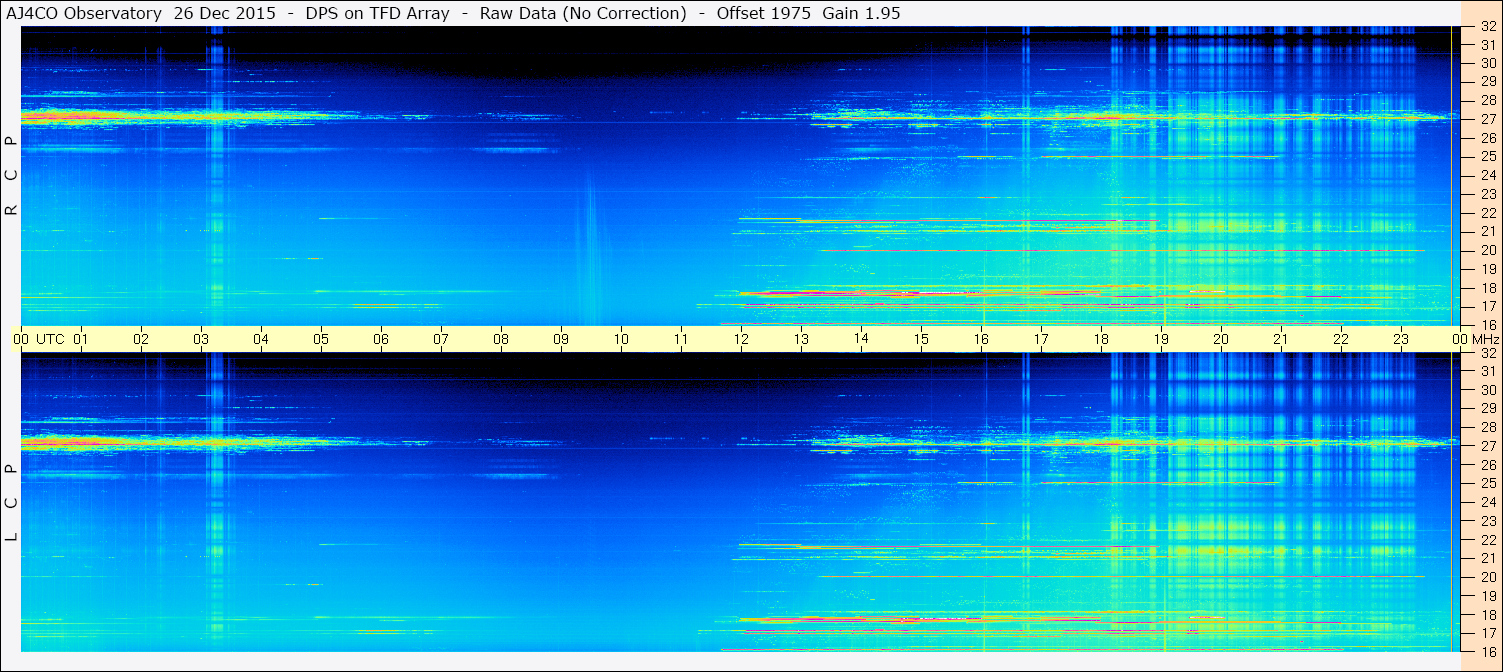The image size is (1503, 672).
Task: Select hour marker 10 on time axis
Action: coord(621,339)
